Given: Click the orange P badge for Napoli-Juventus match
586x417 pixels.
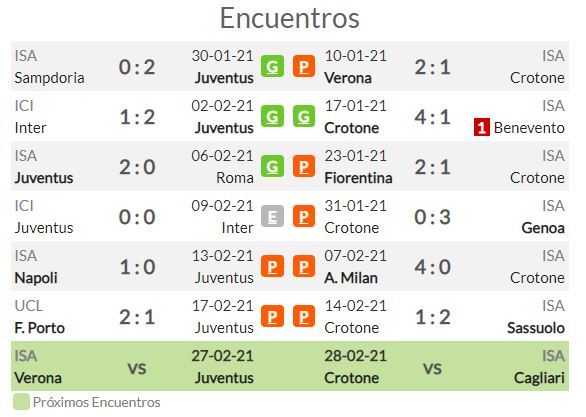Looking at the screenshot, I should (x=272, y=266).
